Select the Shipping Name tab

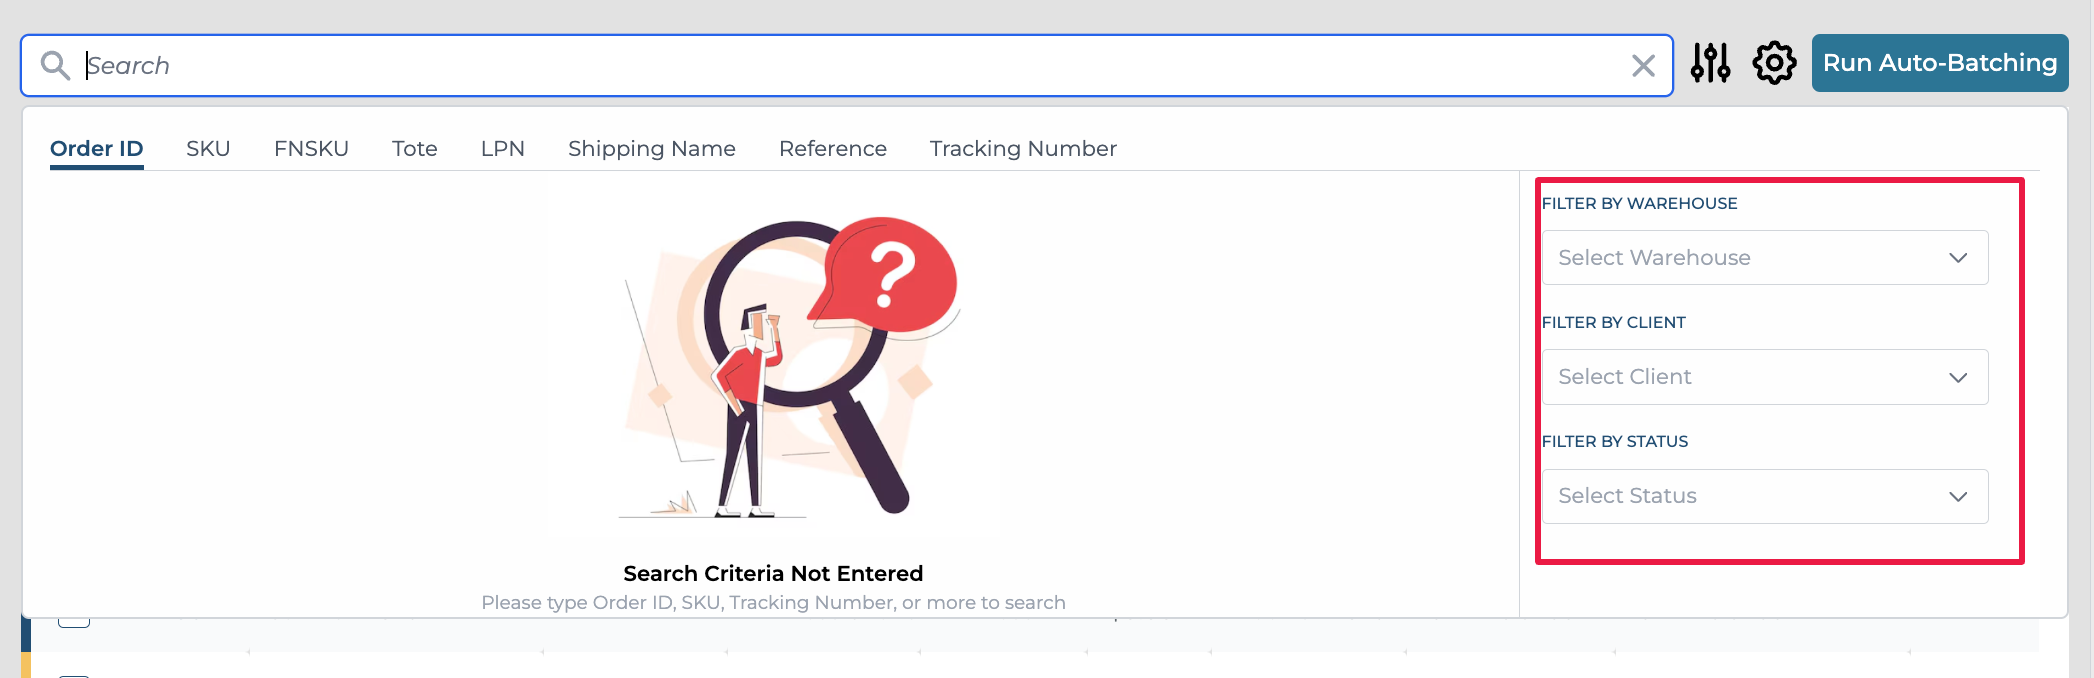click(651, 149)
